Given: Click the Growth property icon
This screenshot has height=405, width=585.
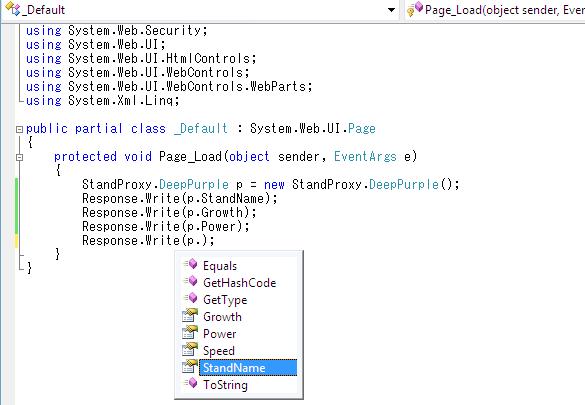Looking at the screenshot, I should [190, 315].
